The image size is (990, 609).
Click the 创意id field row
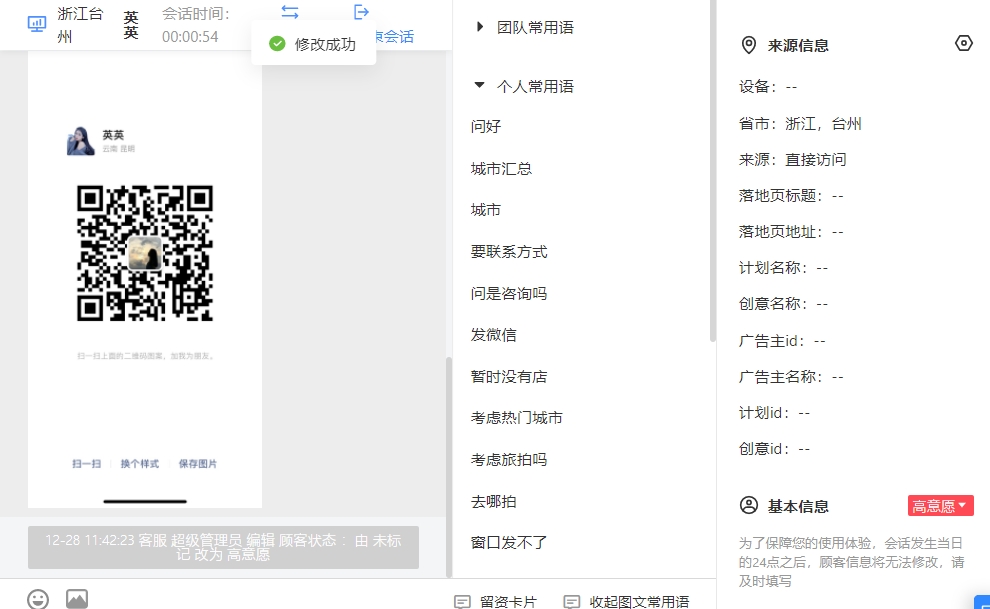pyautogui.click(x=774, y=449)
